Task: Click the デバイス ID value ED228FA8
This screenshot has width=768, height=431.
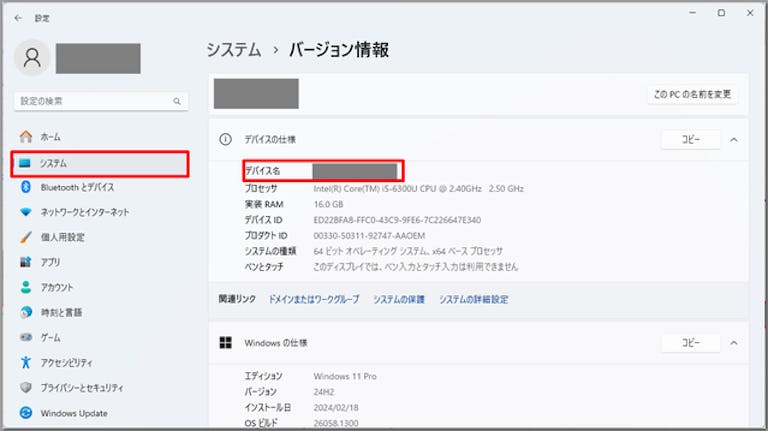Action: click(397, 220)
